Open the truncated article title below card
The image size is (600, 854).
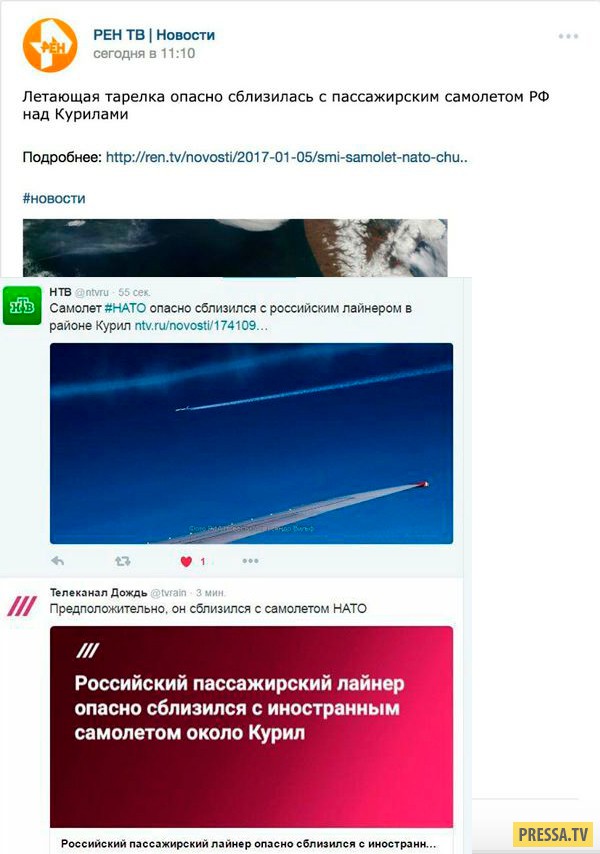point(249,844)
